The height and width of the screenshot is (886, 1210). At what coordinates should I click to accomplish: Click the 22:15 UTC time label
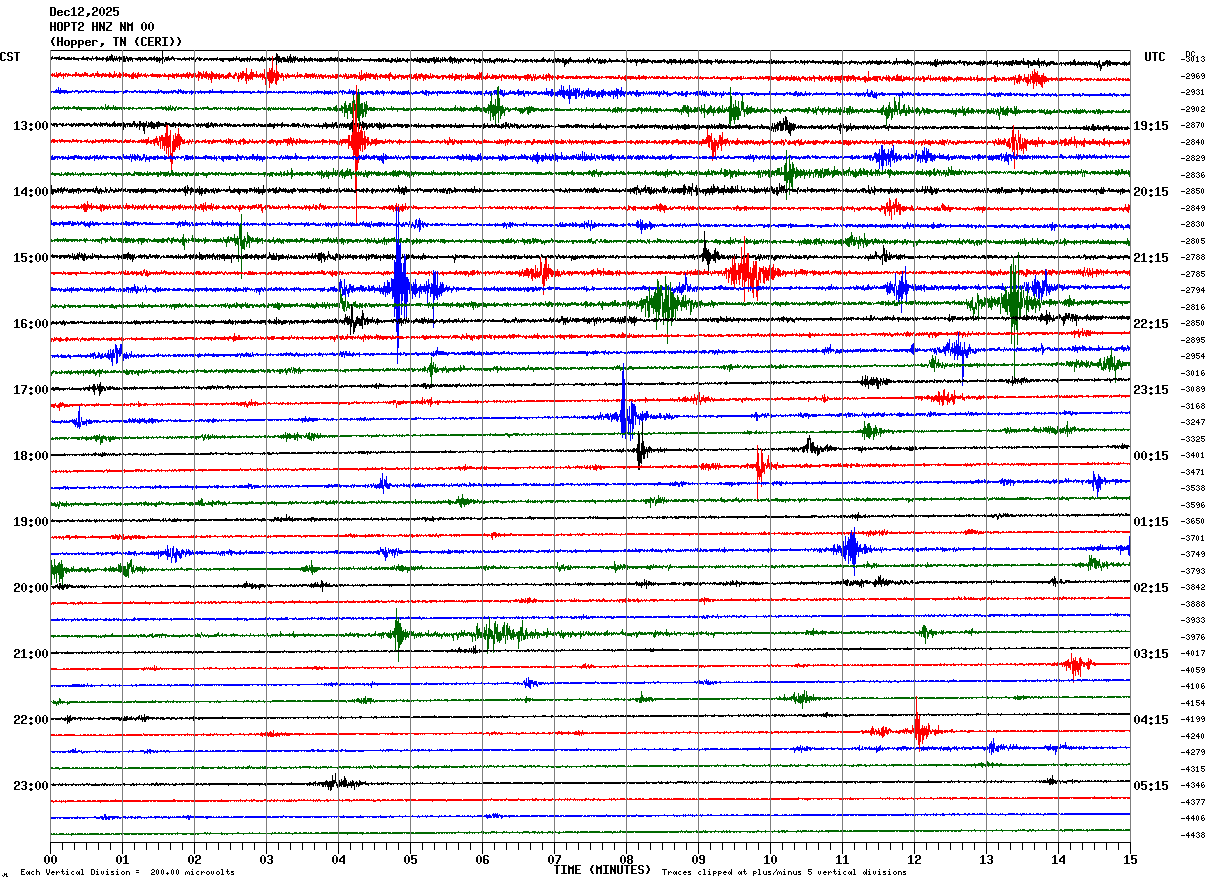(1151, 324)
